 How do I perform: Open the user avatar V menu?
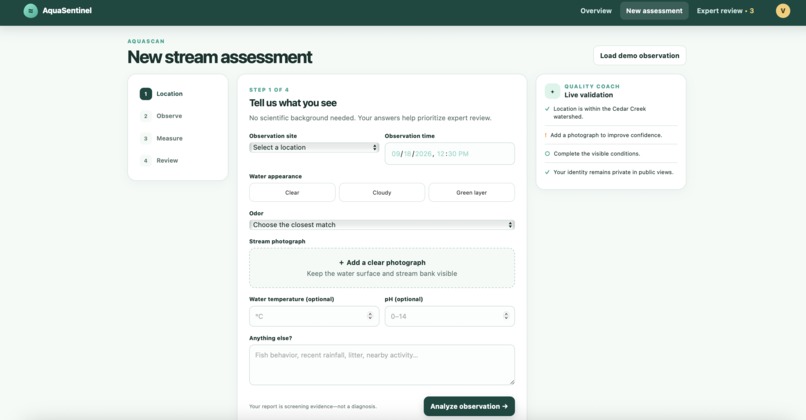pyautogui.click(x=782, y=10)
